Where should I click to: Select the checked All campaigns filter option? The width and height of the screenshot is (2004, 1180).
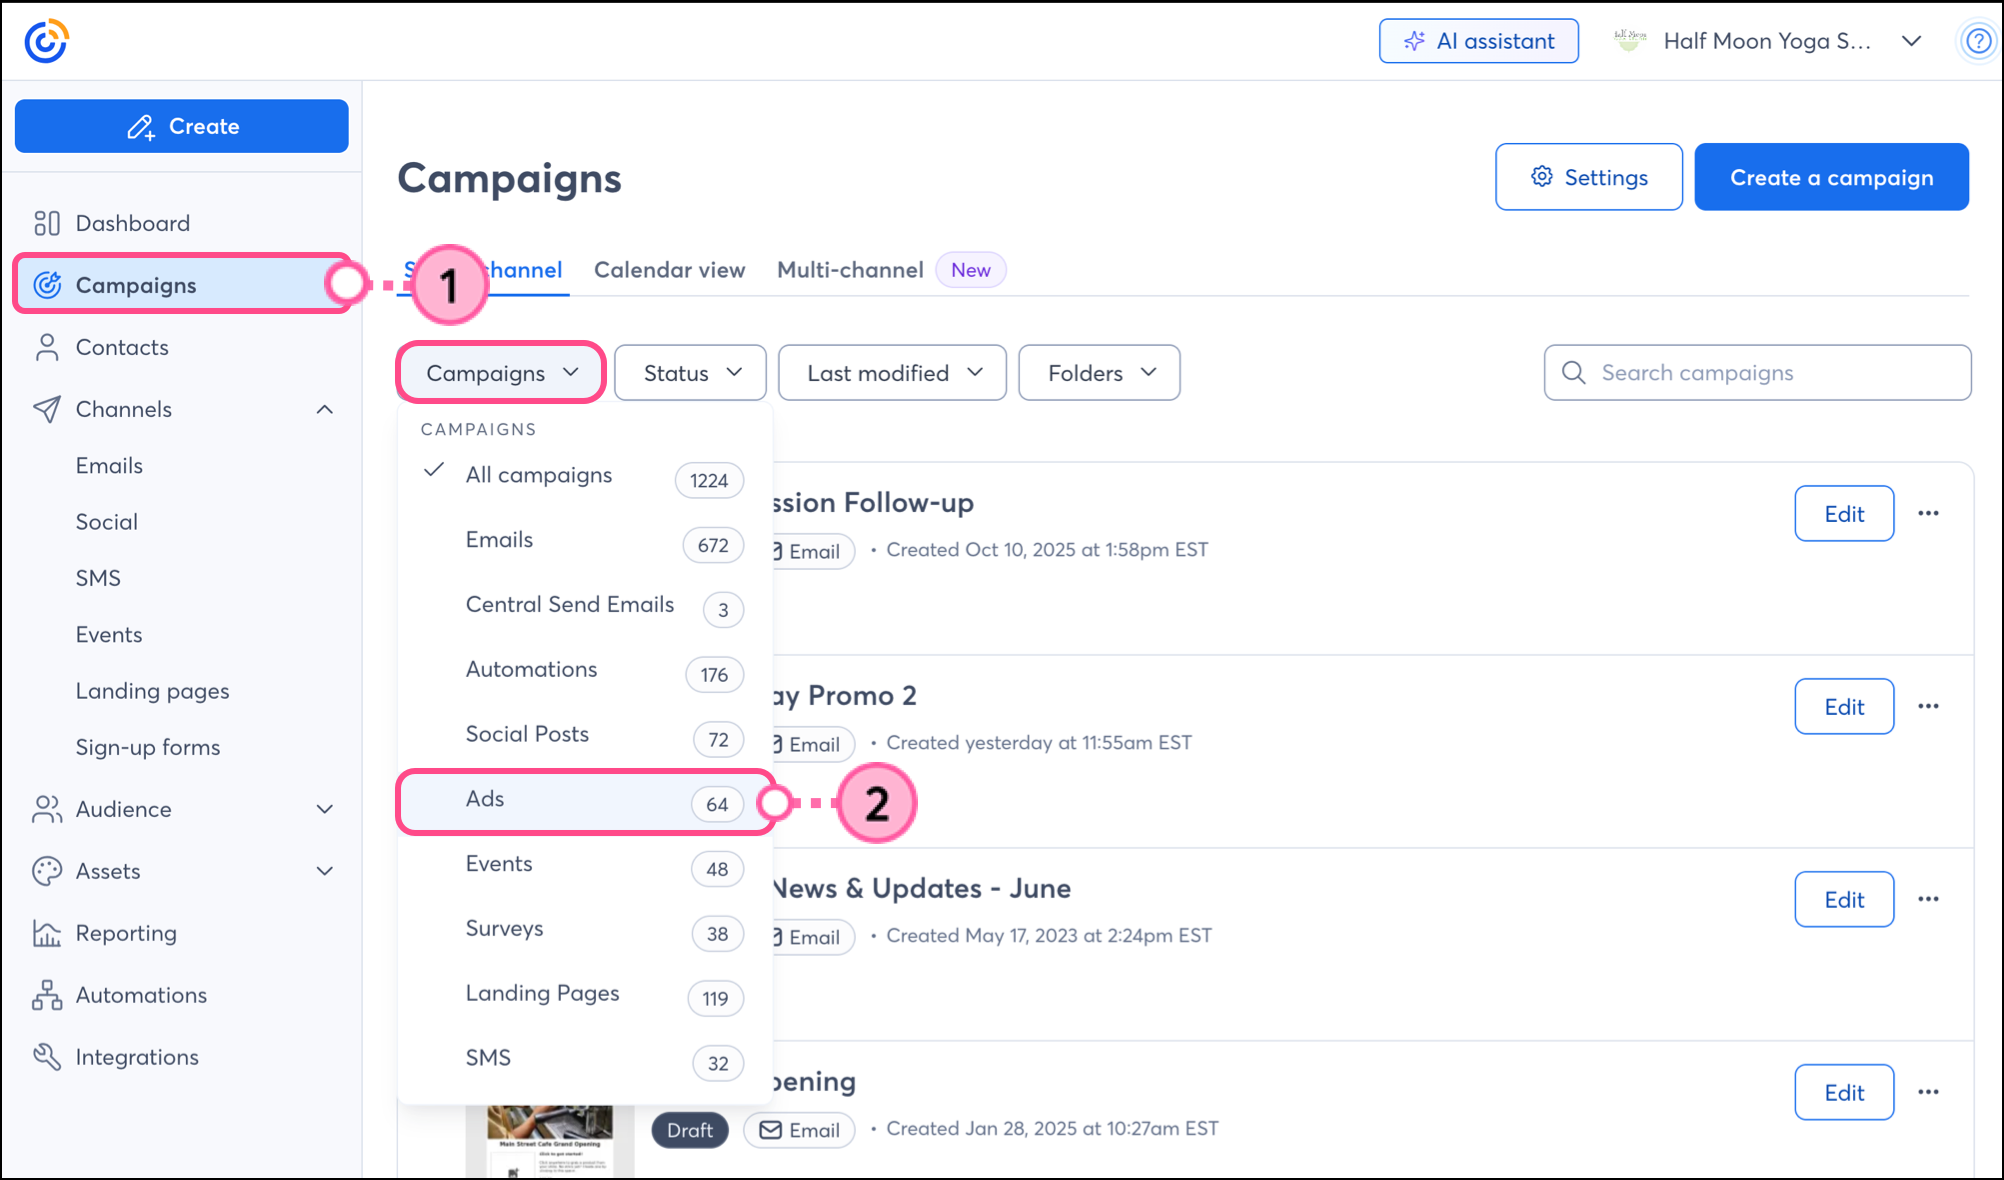[x=539, y=475]
